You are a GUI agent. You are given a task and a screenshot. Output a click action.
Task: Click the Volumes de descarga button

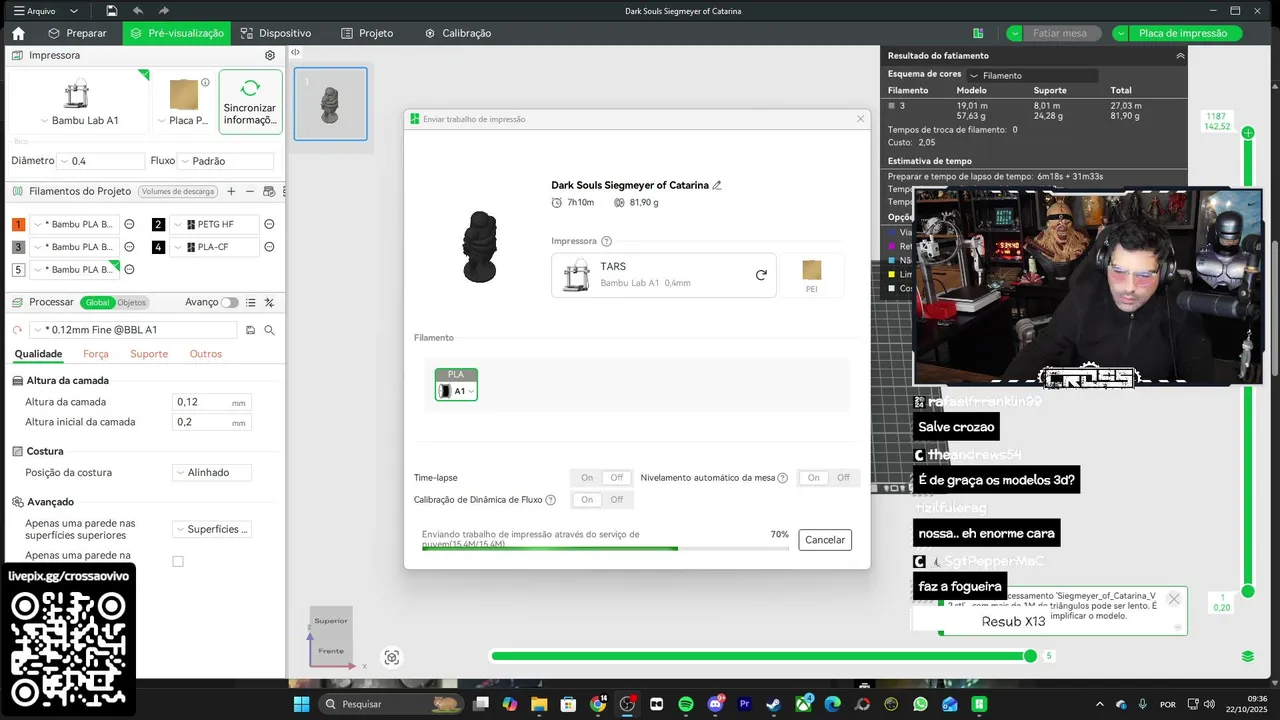click(178, 191)
